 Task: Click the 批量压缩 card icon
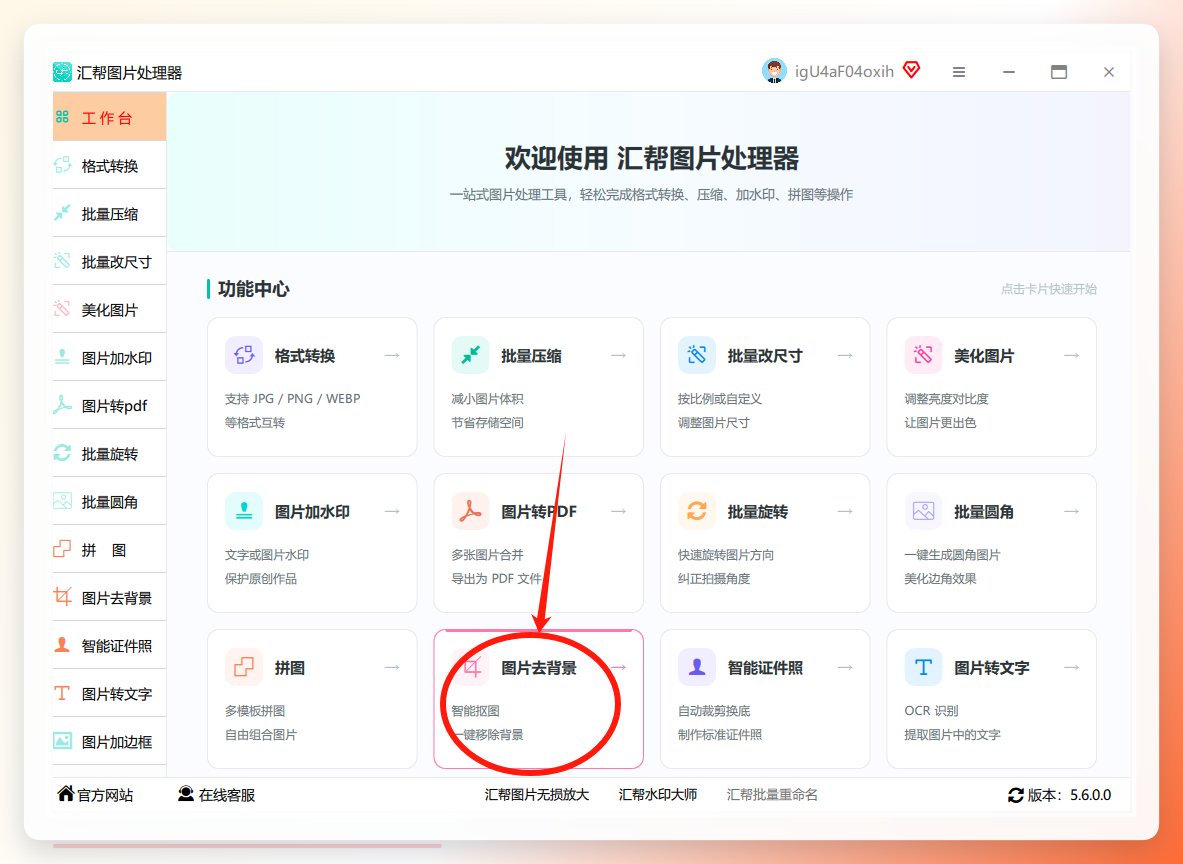[470, 355]
